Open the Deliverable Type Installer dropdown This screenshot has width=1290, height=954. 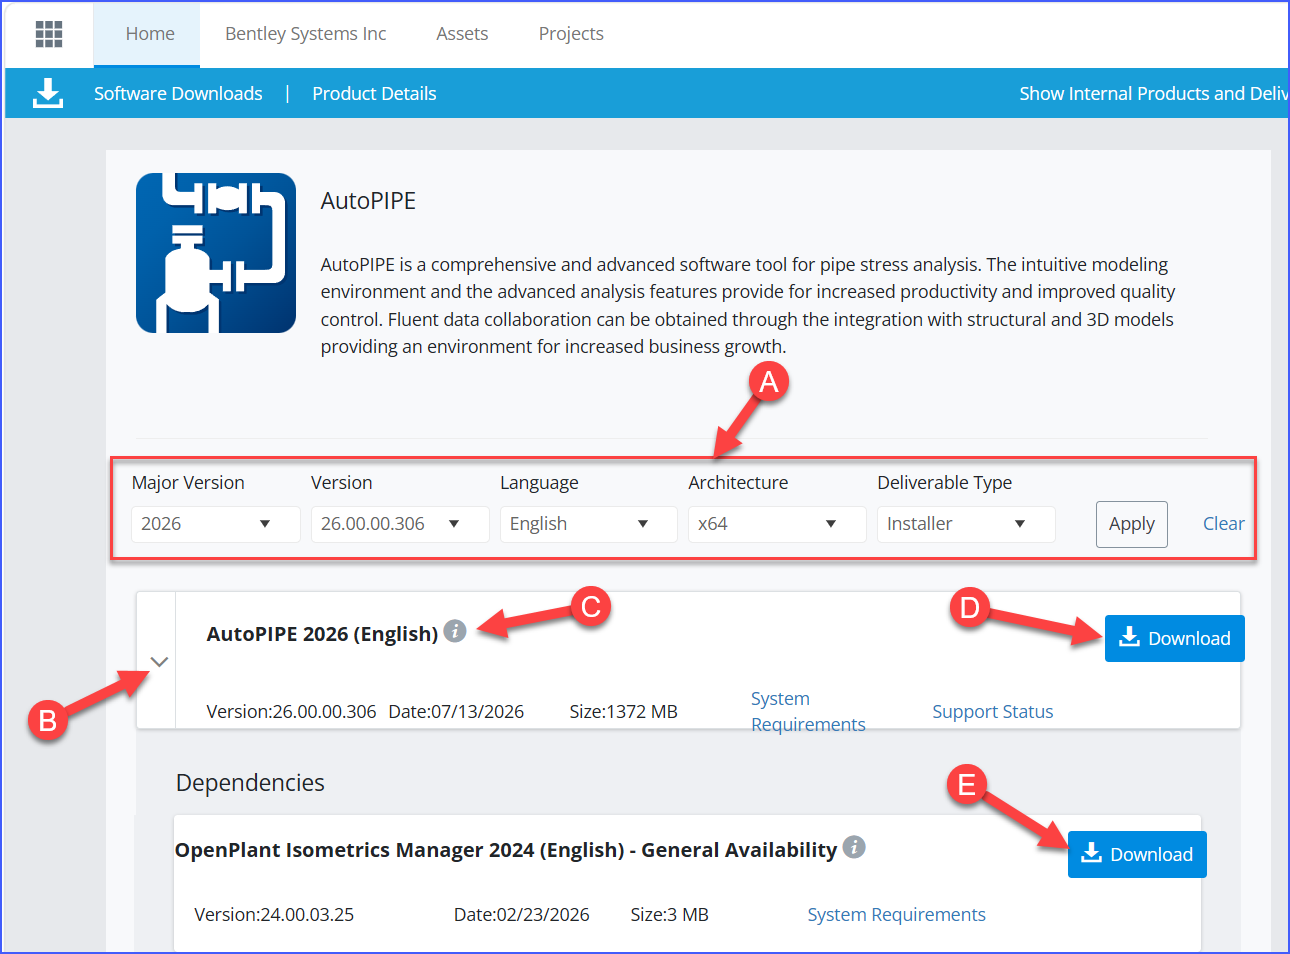pyautogui.click(x=966, y=524)
